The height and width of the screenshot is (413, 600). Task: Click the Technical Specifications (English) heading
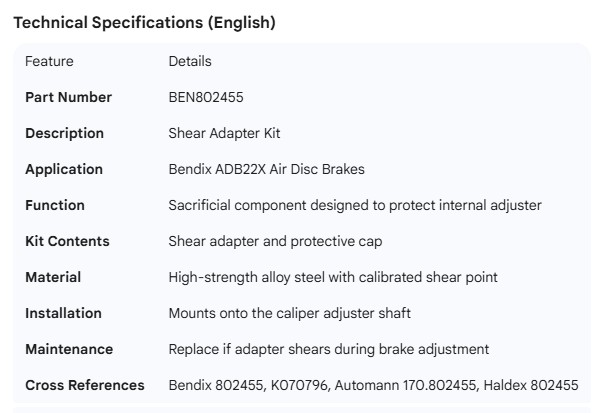143,22
